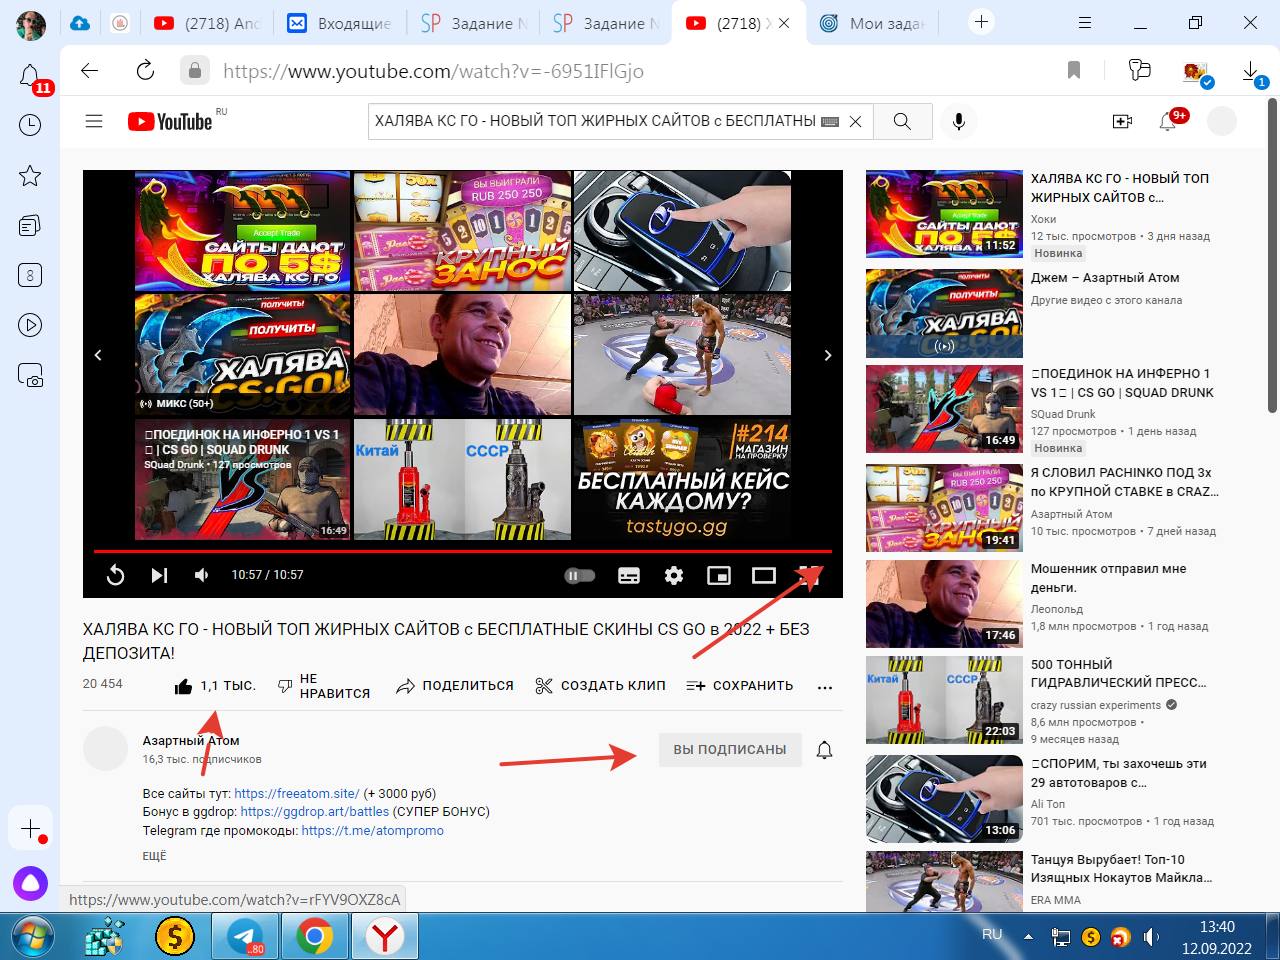Open Alice assistant in sidebar

pos(30,883)
